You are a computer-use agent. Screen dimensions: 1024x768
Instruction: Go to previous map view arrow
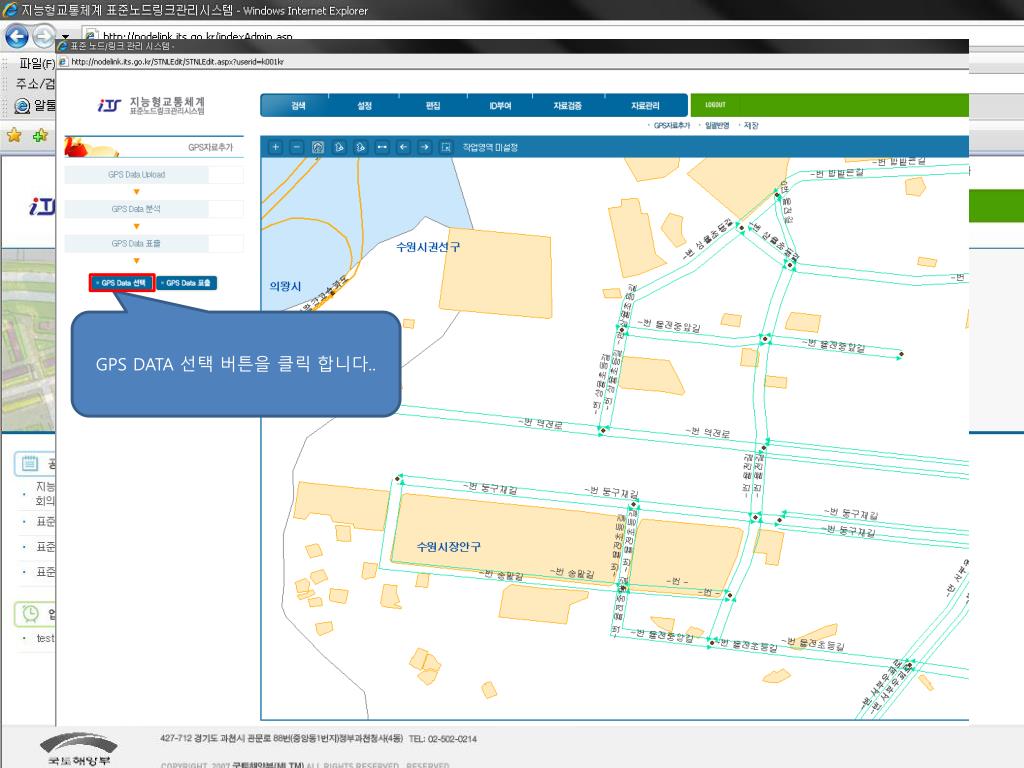(x=404, y=147)
